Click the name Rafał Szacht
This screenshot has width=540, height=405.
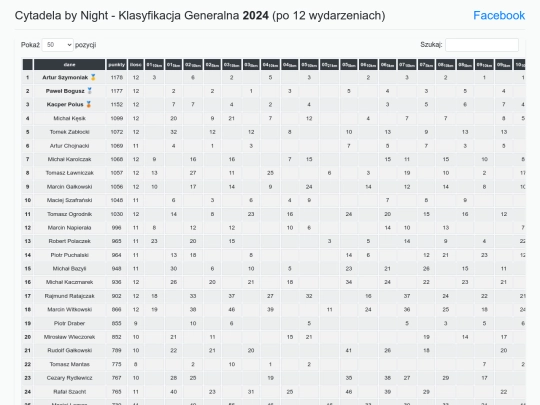(70, 392)
